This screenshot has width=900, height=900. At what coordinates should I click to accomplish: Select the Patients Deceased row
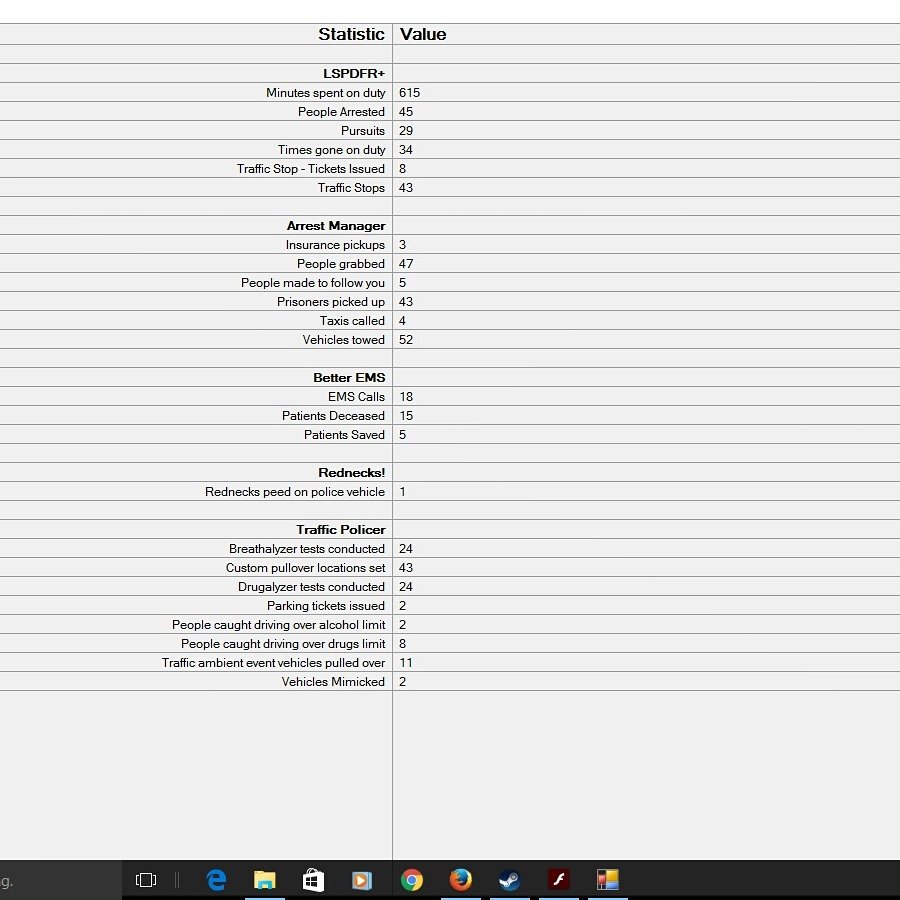(x=333, y=416)
